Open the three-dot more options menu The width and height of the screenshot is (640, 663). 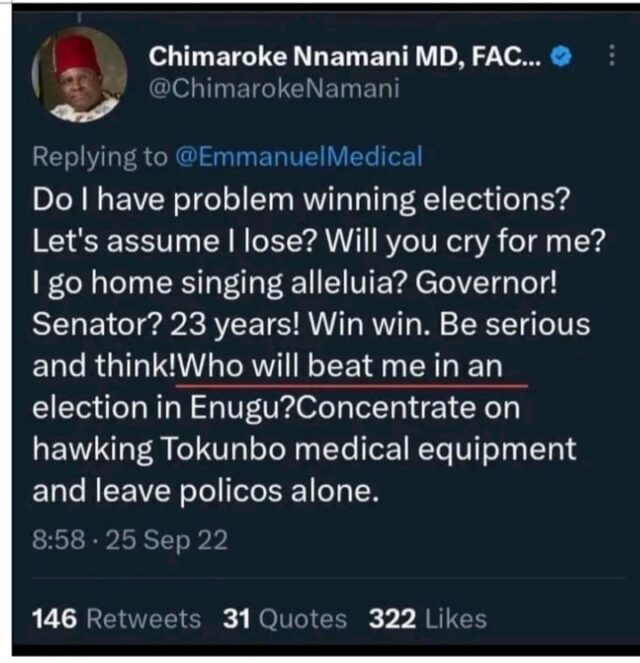tap(611, 58)
